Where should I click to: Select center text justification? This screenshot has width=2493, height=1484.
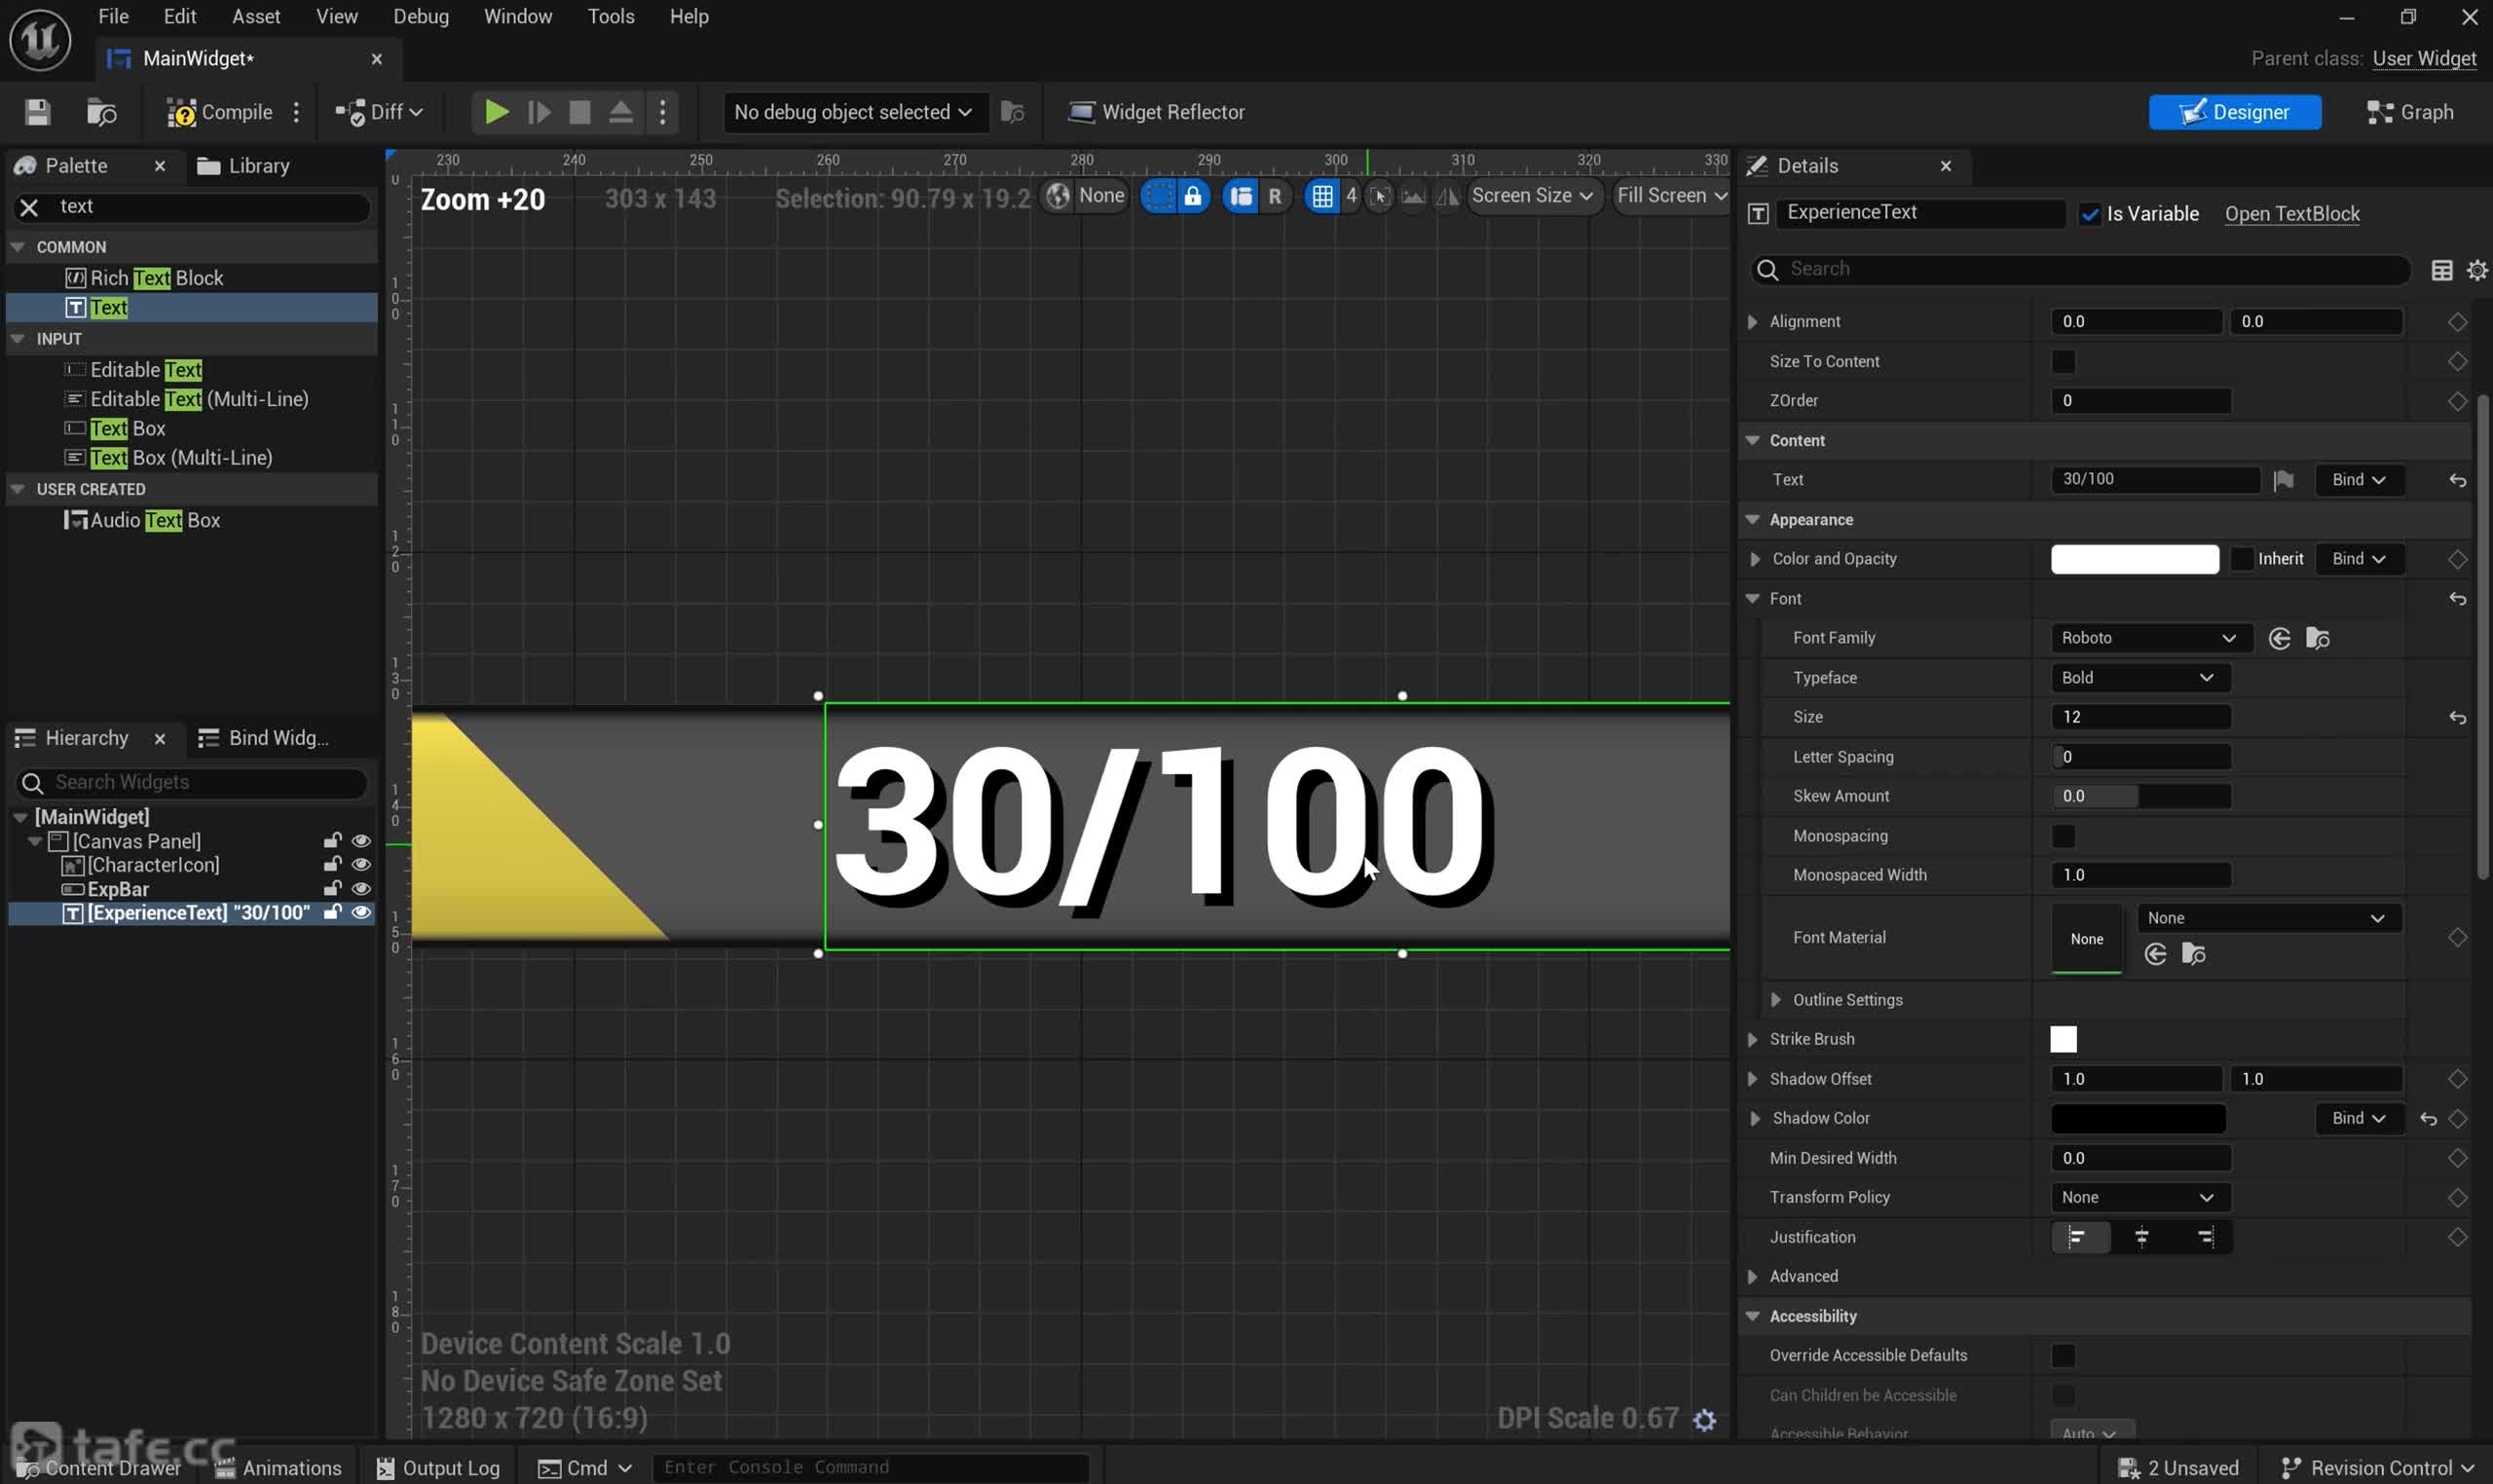point(2141,1238)
